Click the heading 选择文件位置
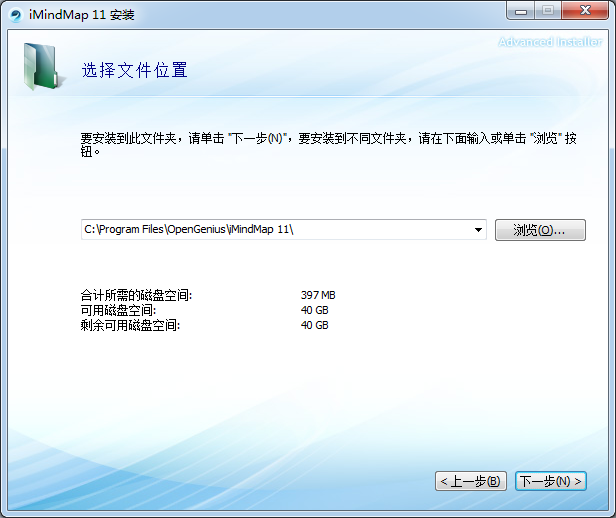 pyautogui.click(x=134, y=70)
